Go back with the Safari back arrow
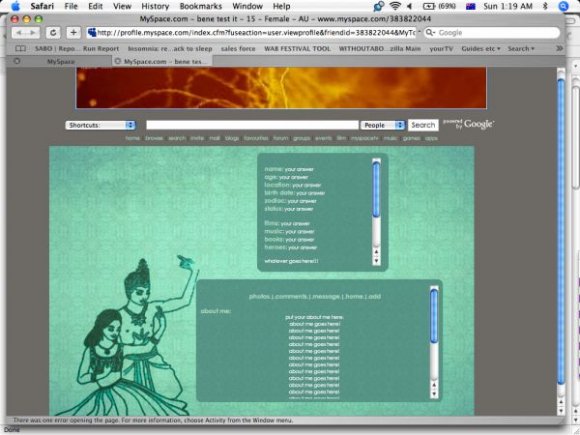Viewport: 580px width, 435px height. [x=19, y=33]
